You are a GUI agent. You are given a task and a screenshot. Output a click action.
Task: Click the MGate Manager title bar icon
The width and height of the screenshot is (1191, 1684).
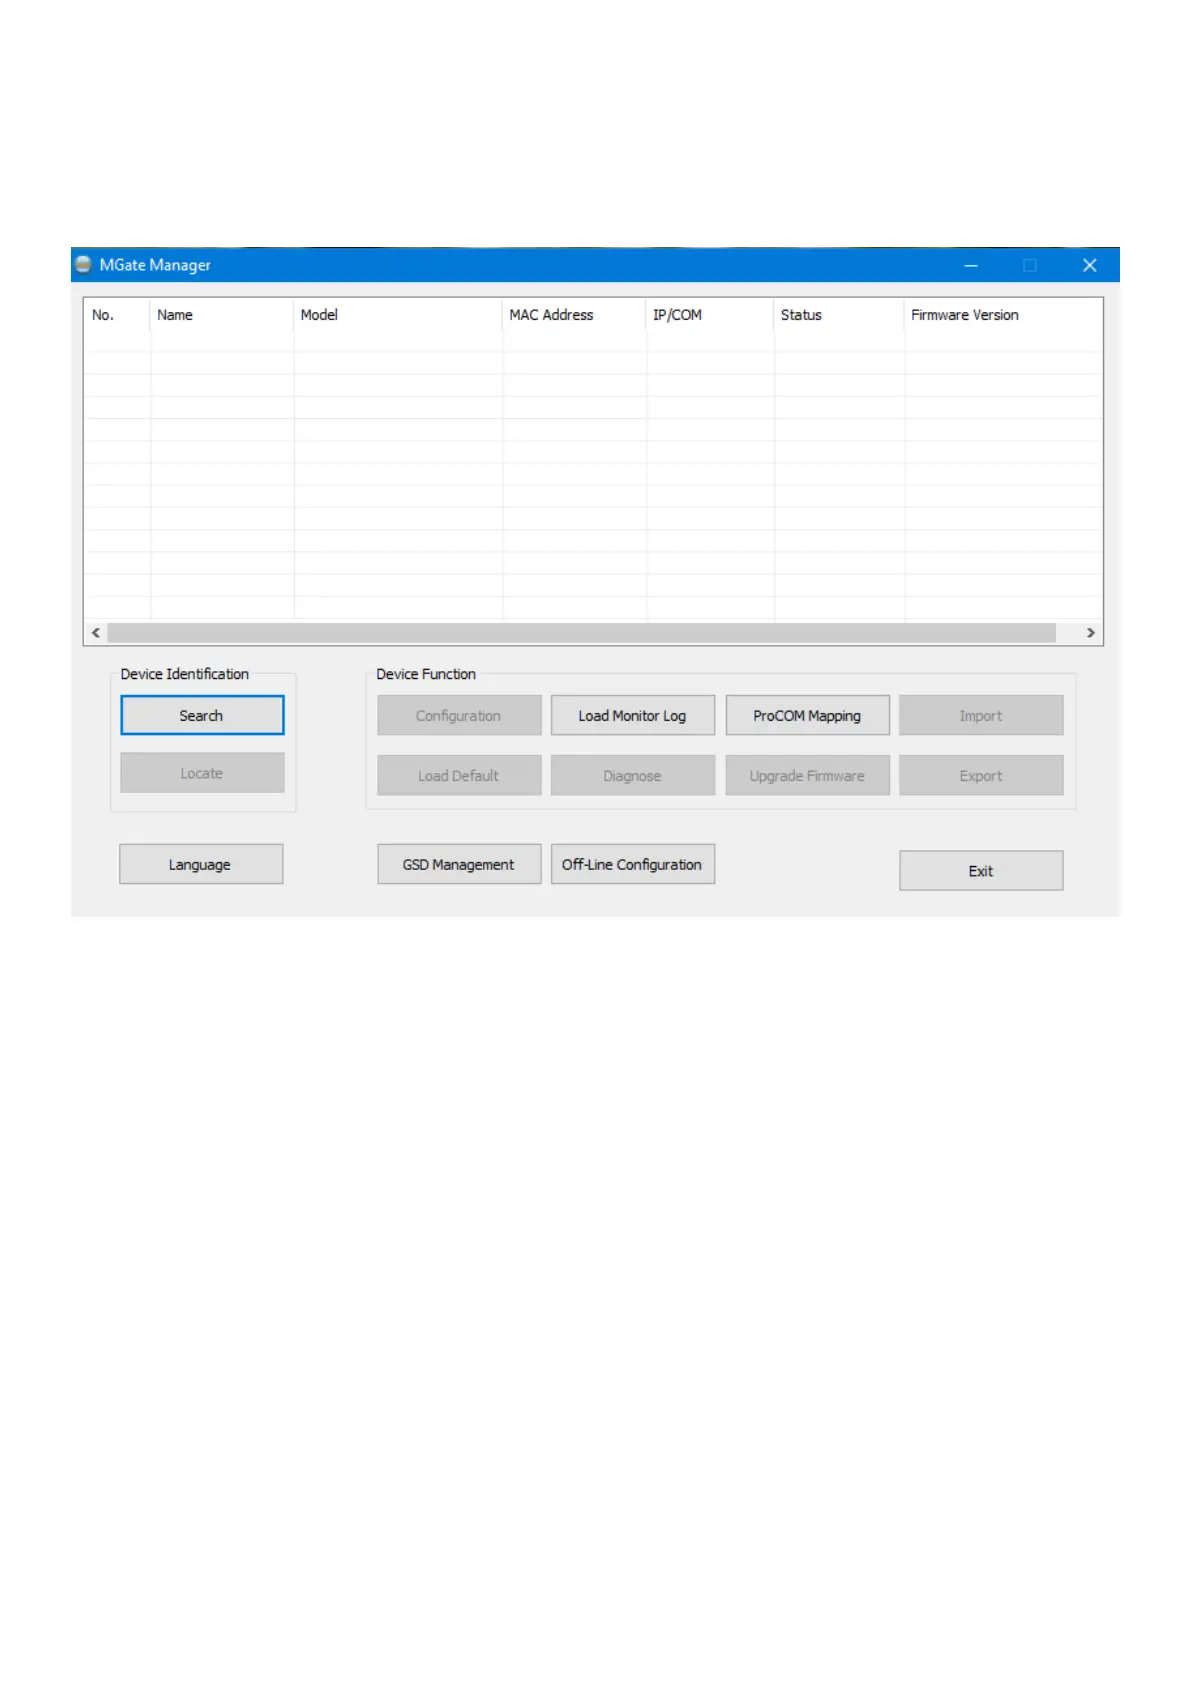click(x=84, y=265)
